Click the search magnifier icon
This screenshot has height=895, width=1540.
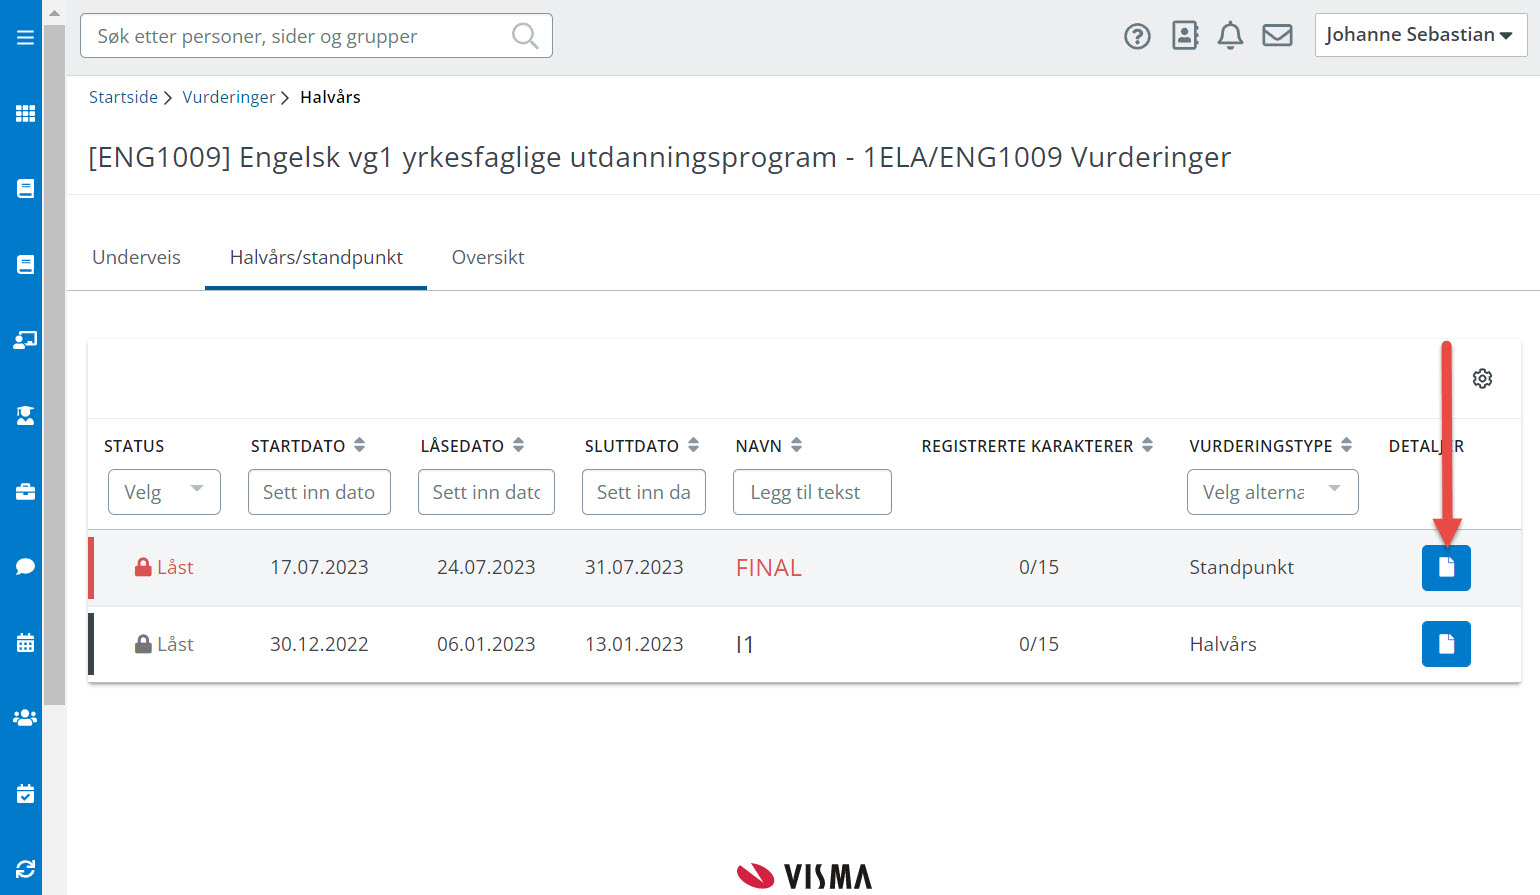tap(525, 36)
